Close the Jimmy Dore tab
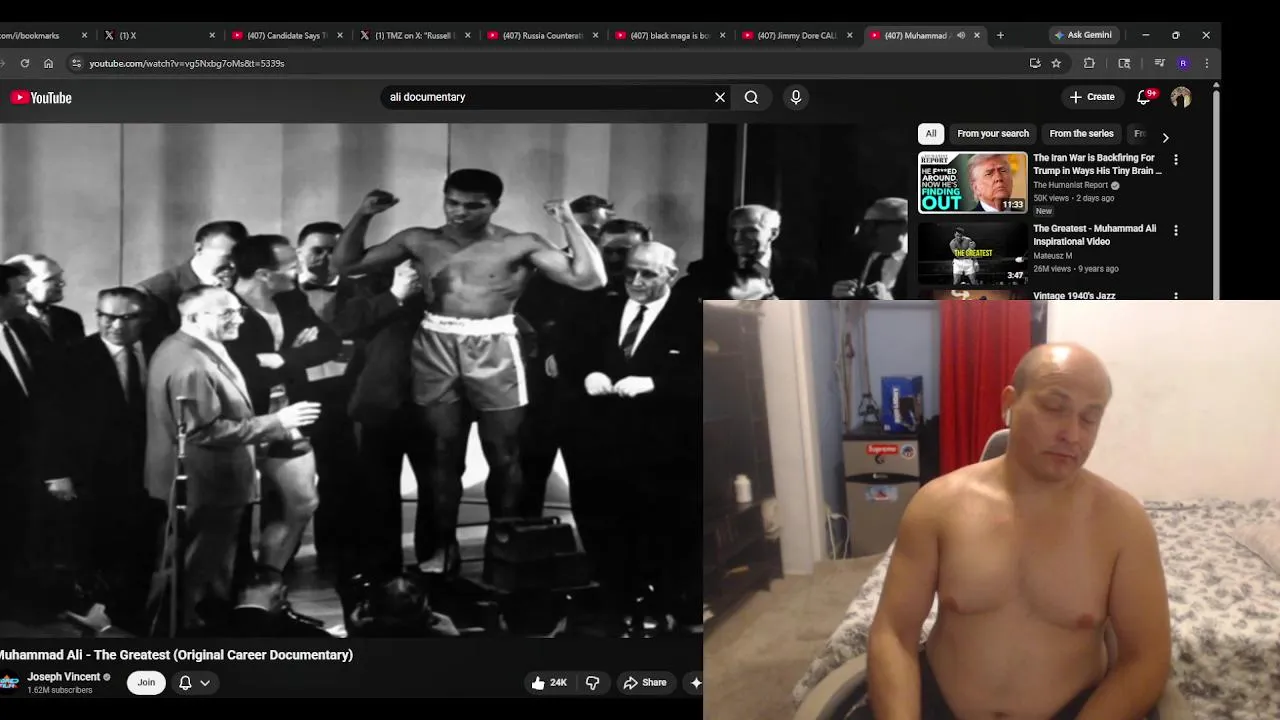Viewport: 1280px width, 720px height. [x=850, y=35]
